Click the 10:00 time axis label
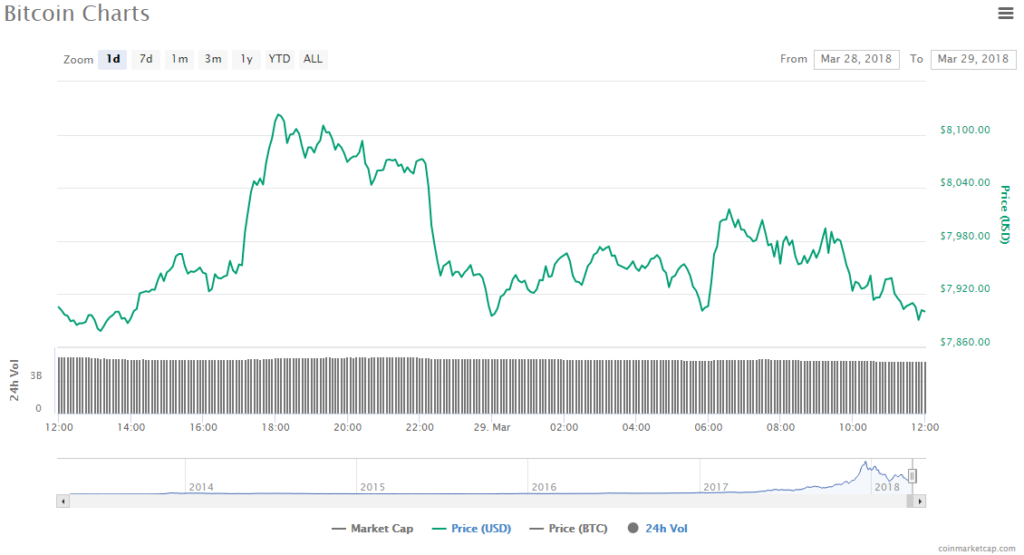Screen dimensions: 1024x555 pos(853,428)
